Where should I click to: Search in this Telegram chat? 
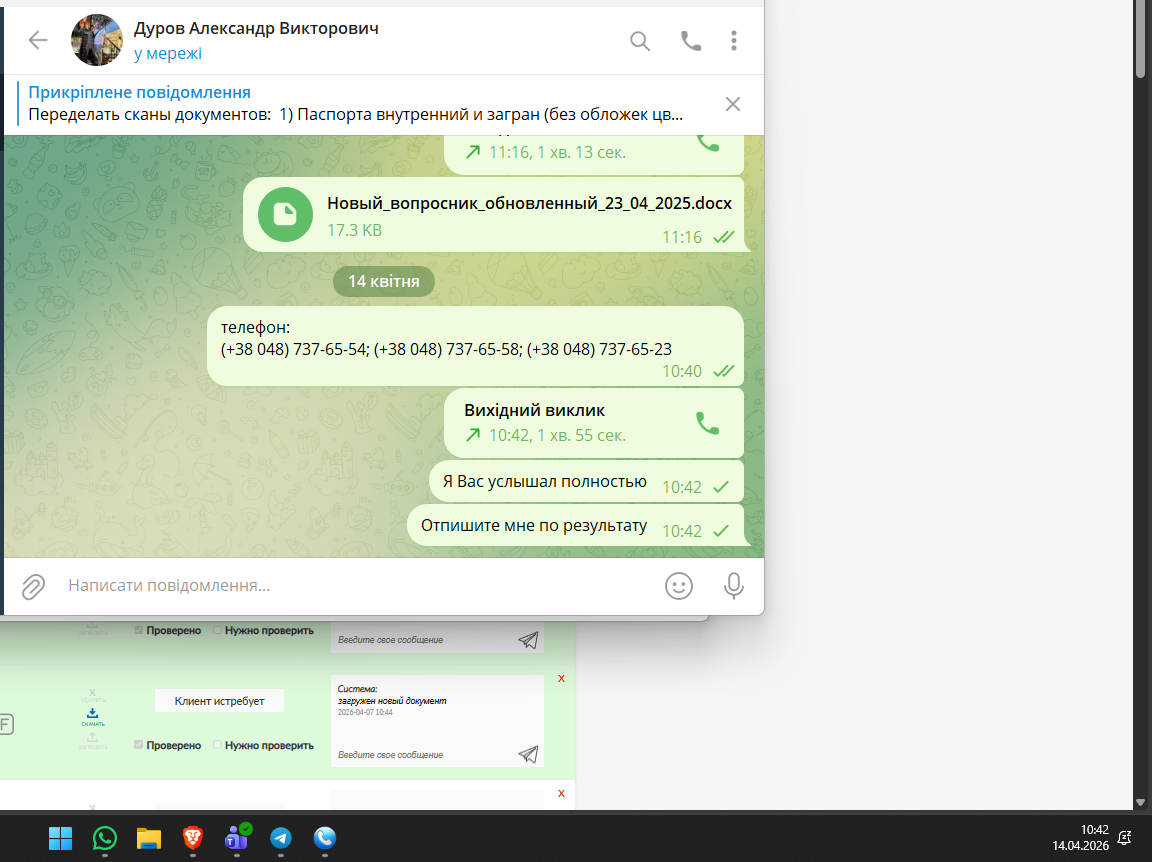click(640, 41)
